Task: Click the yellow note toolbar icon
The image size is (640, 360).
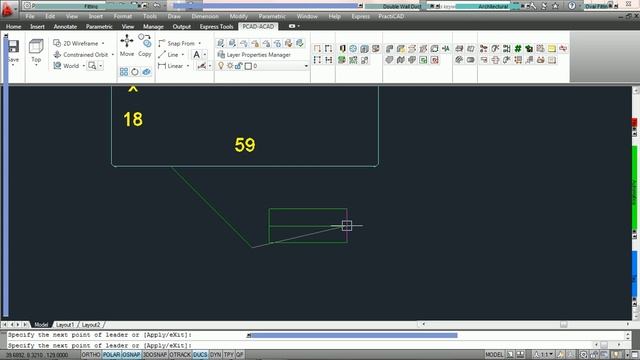Action: click(552, 49)
